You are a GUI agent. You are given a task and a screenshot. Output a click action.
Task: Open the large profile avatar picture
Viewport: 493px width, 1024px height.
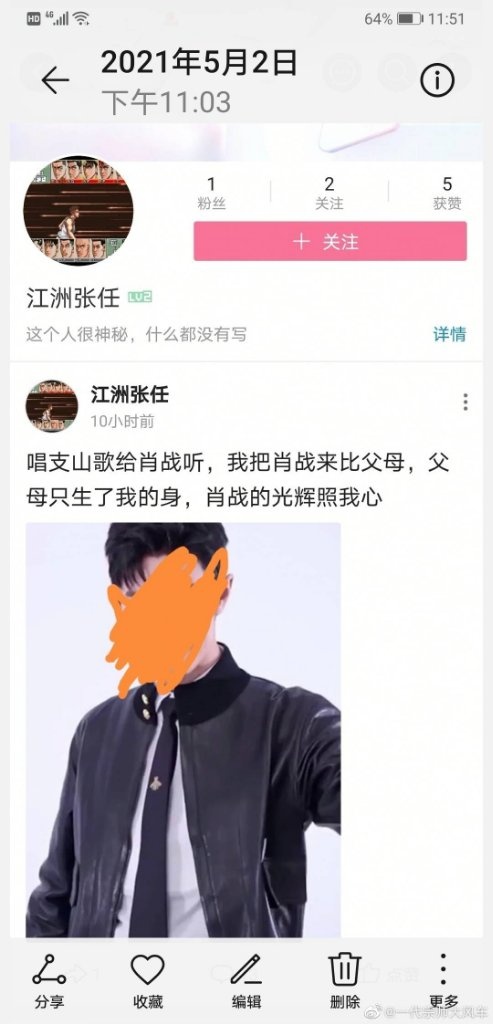point(78,210)
